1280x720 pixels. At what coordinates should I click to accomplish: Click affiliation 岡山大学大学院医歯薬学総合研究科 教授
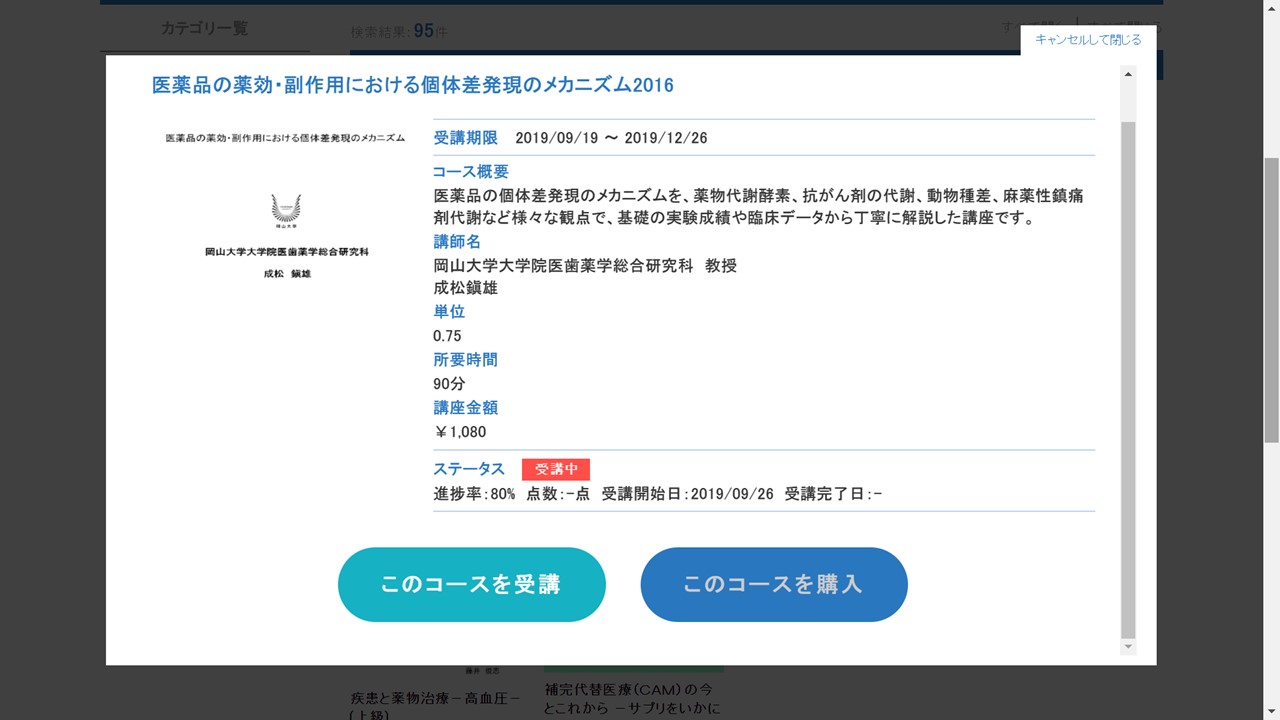click(x=585, y=265)
